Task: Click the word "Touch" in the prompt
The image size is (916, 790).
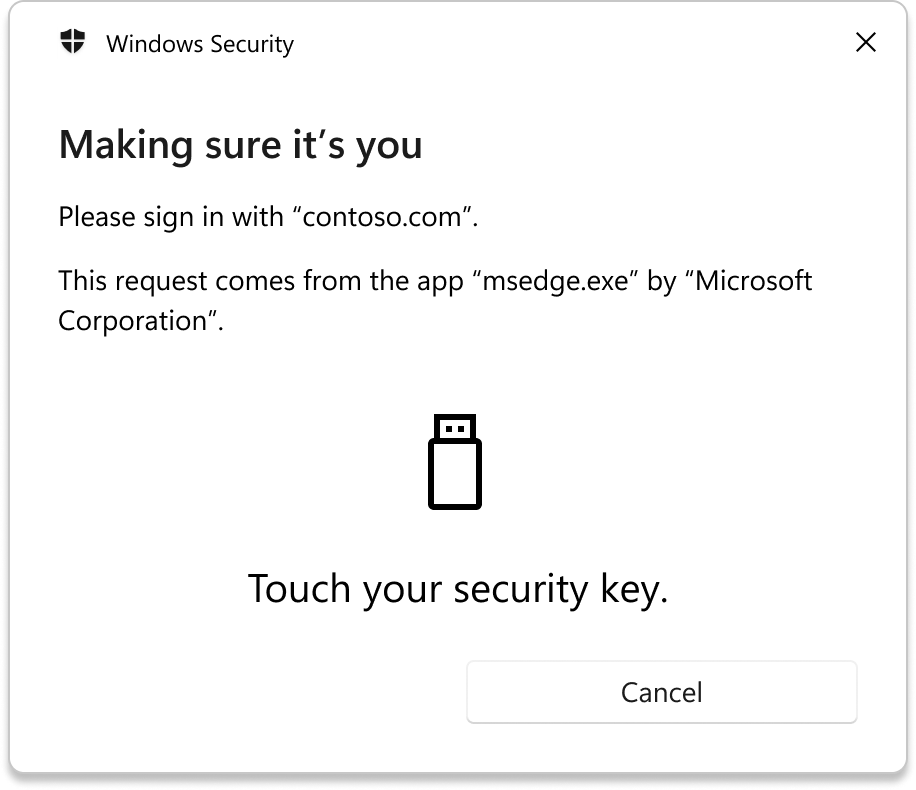Action: tap(298, 589)
